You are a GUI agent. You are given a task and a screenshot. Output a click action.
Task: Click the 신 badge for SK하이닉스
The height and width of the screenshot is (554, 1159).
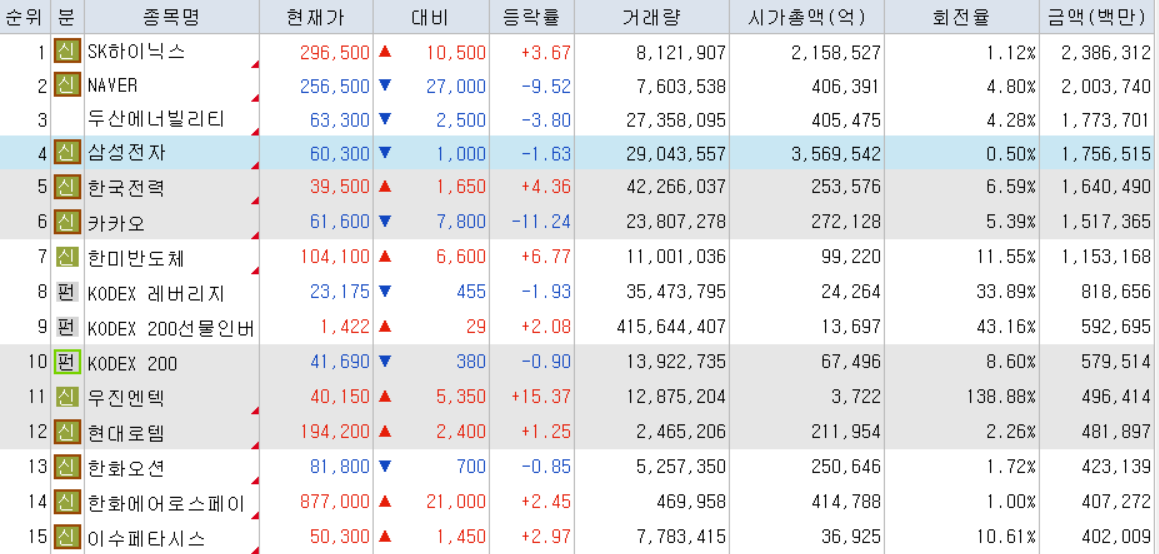coord(67,52)
